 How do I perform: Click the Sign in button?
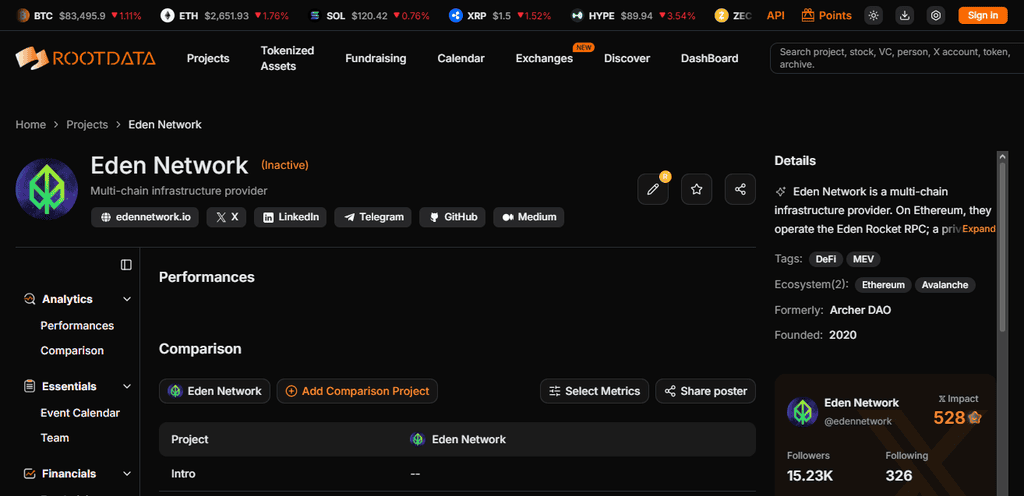tap(983, 16)
